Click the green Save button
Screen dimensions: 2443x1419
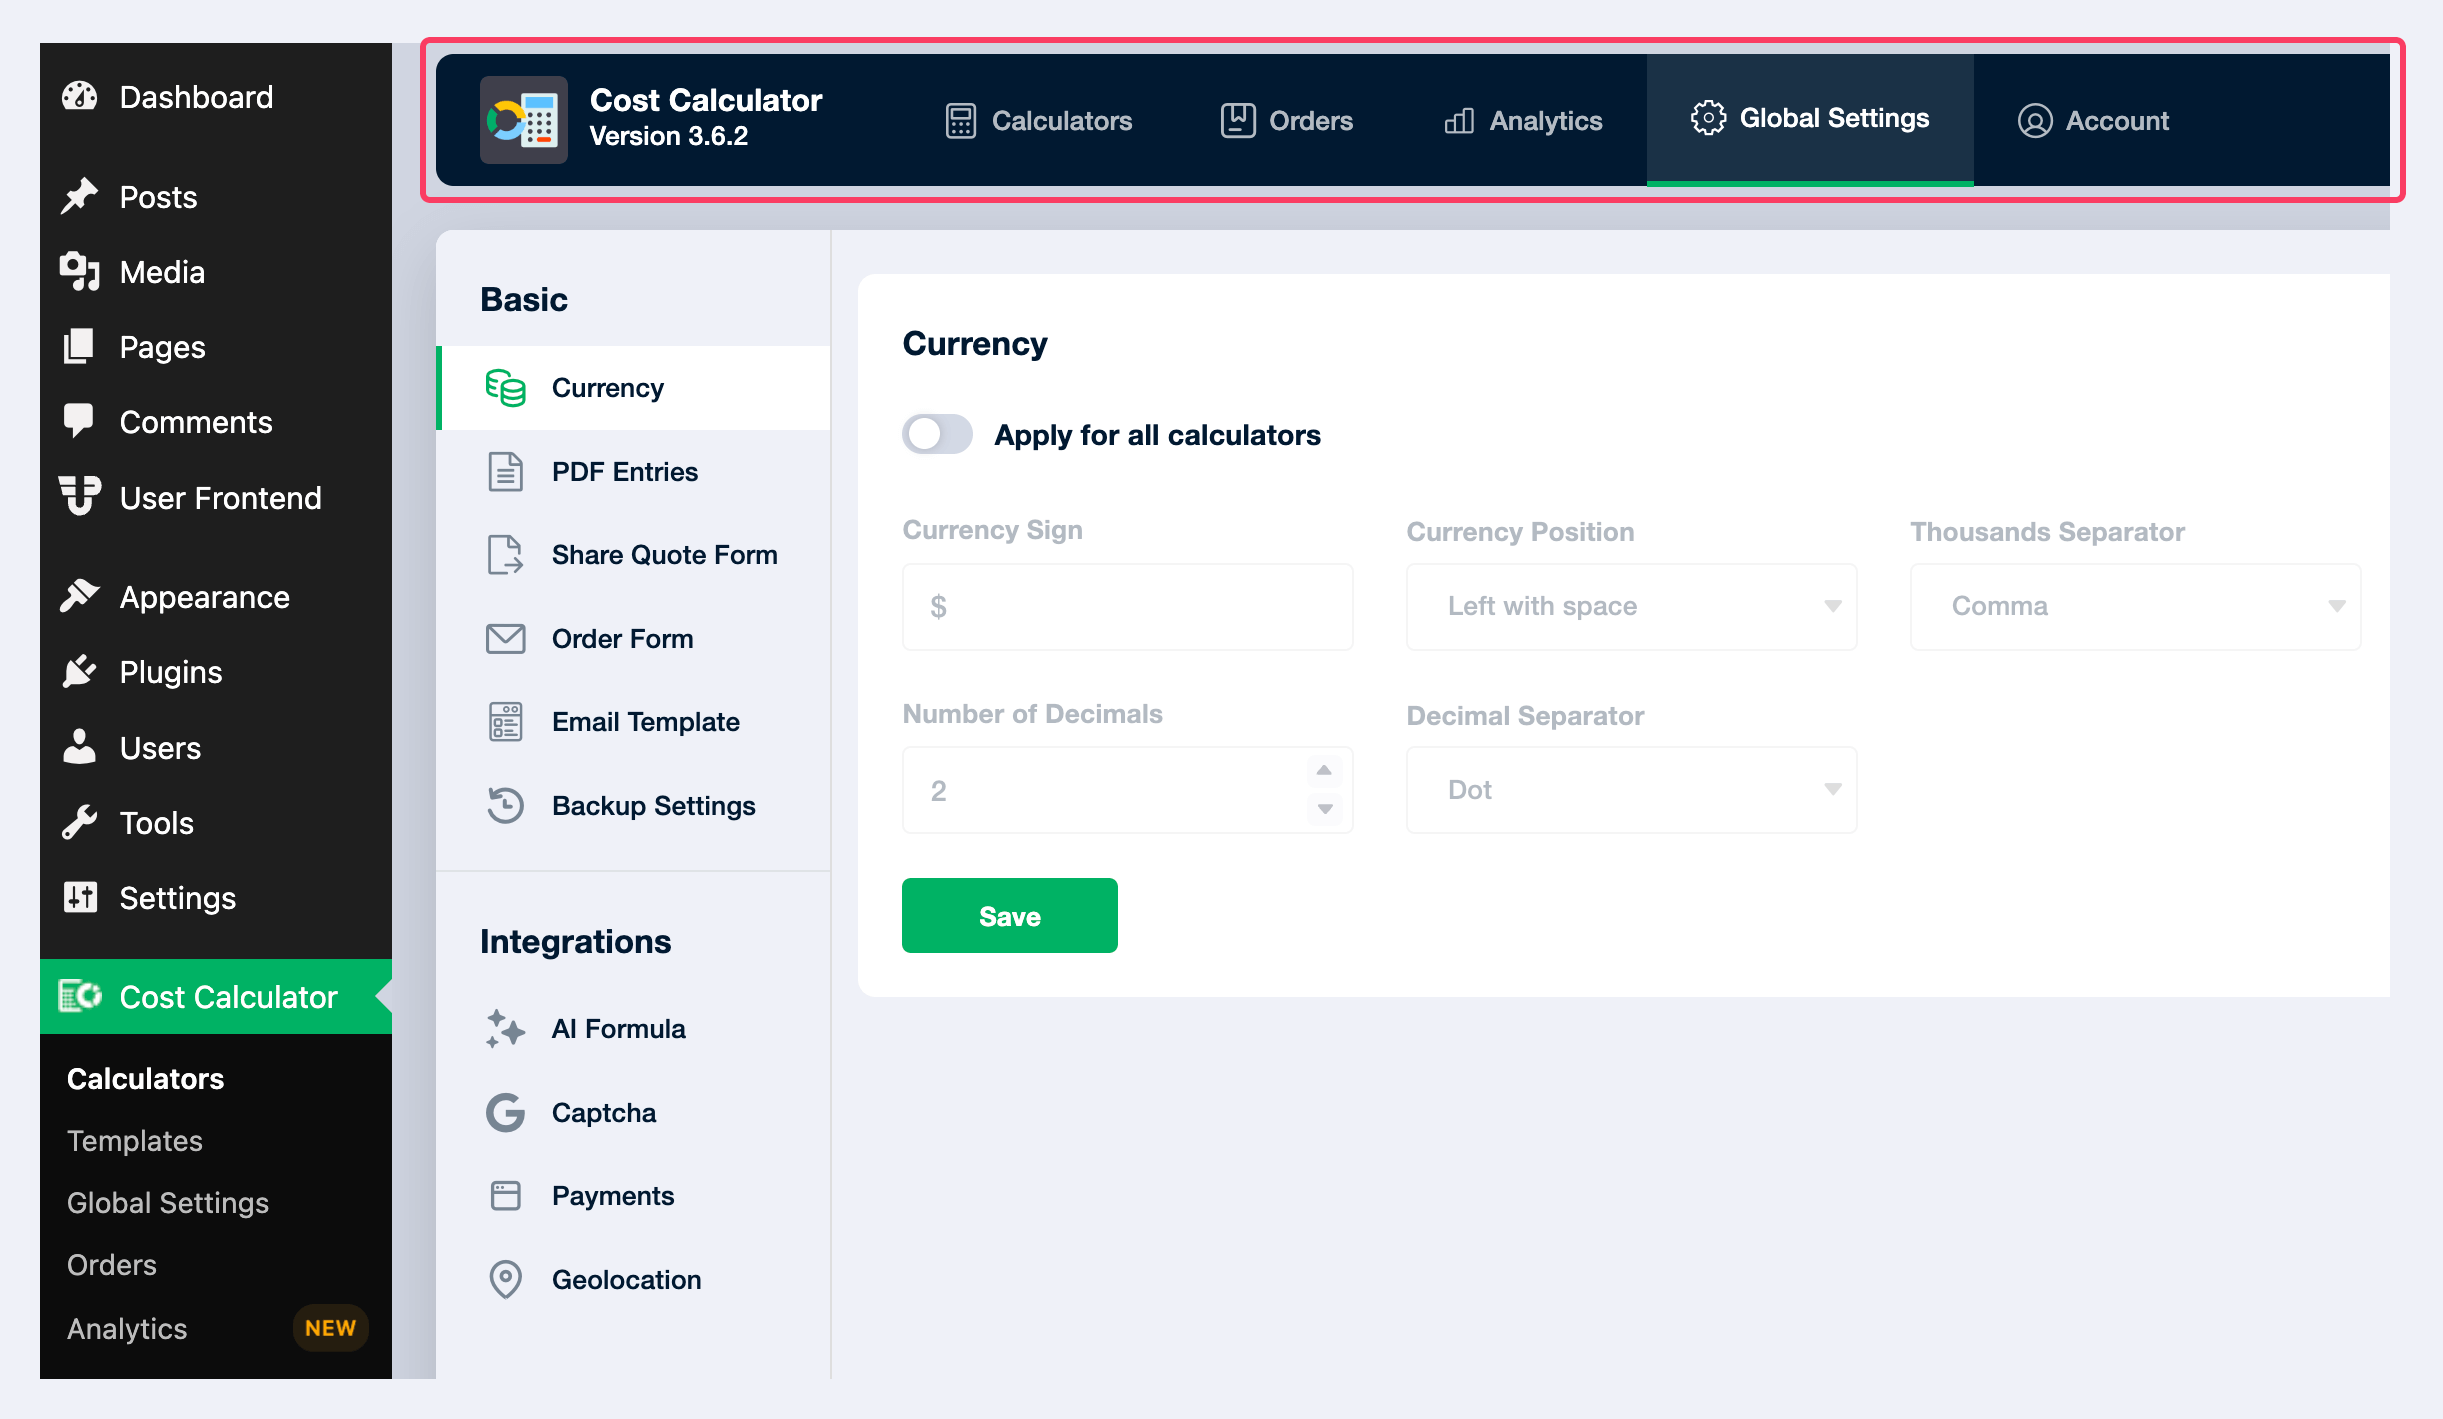click(1010, 916)
